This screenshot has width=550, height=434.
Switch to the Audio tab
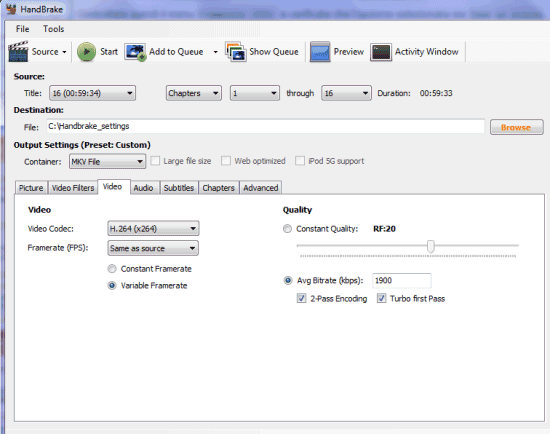click(x=143, y=188)
